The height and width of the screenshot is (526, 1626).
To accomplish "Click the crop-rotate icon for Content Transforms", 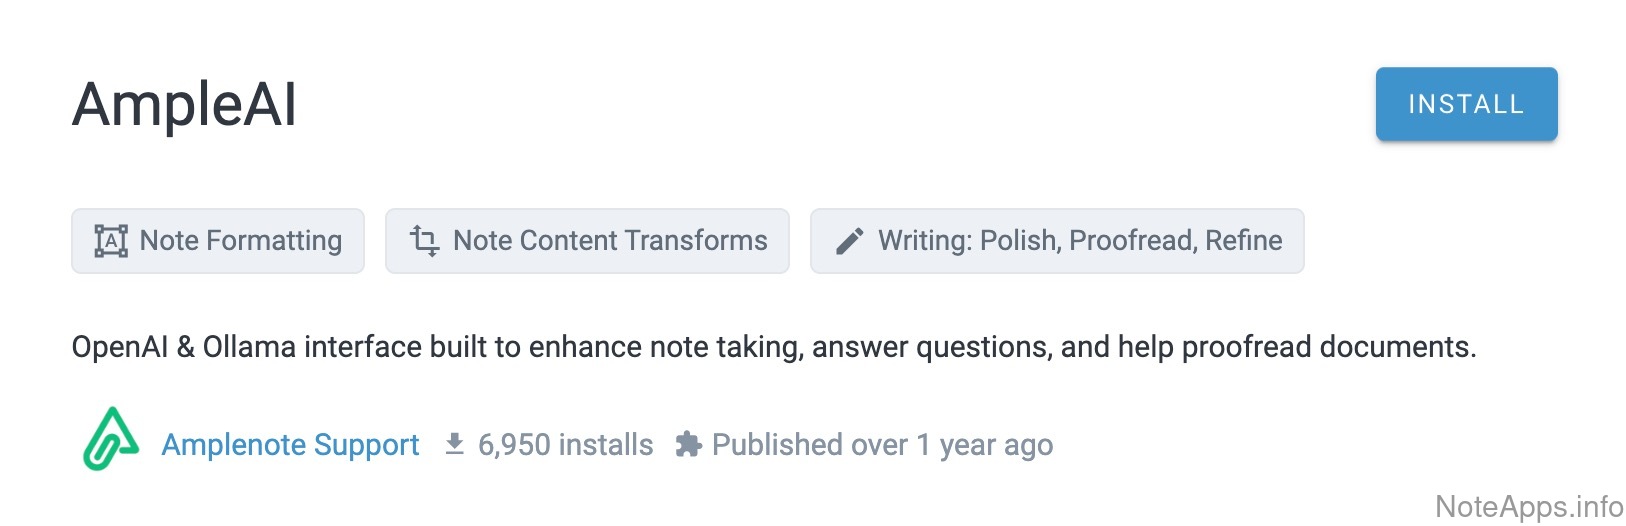I will (424, 241).
